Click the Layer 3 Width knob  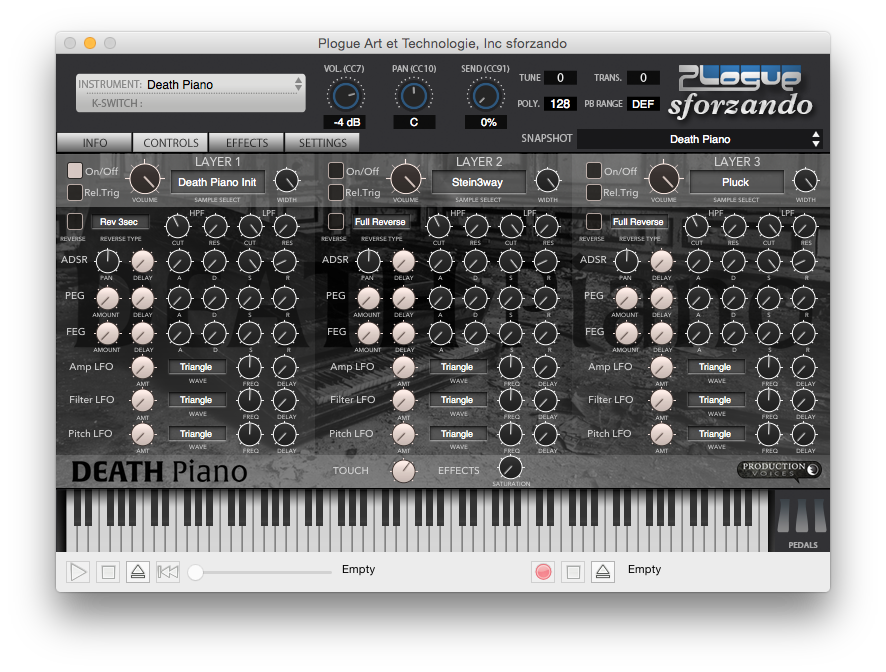pos(806,181)
